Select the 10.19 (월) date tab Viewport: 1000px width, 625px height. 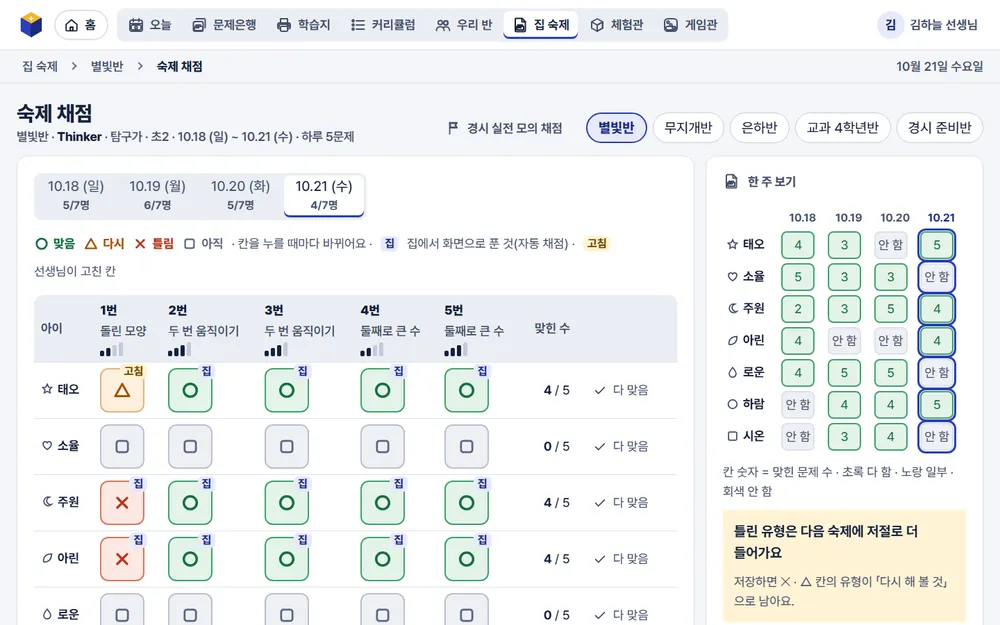158,195
